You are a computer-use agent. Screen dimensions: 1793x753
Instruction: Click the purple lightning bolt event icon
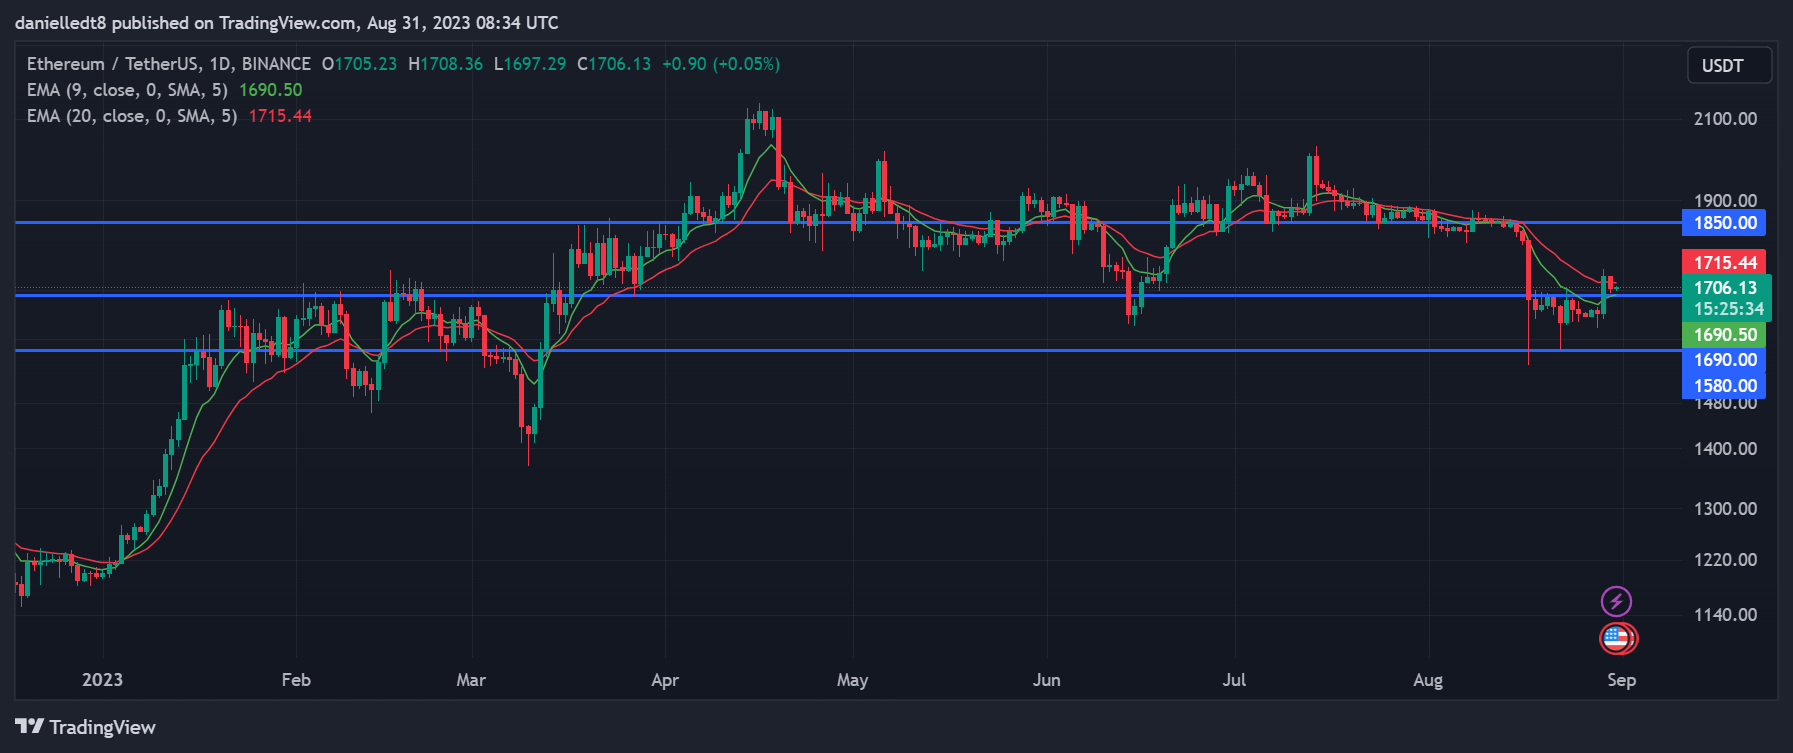point(1616,601)
